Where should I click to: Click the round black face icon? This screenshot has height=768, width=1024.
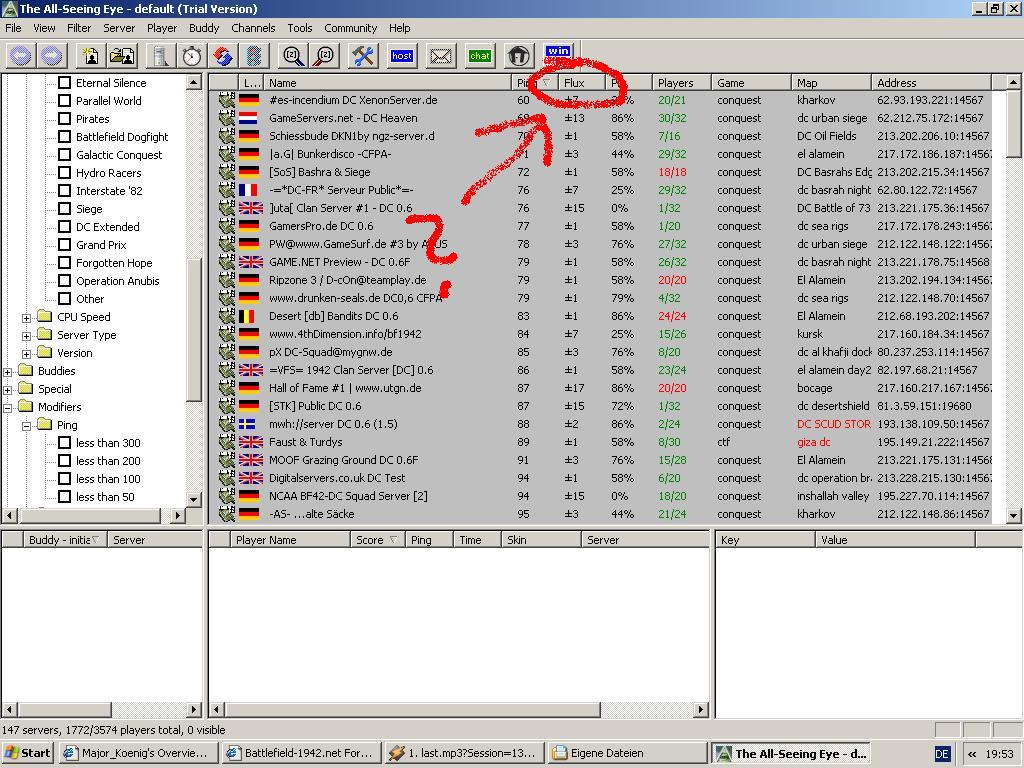tap(519, 56)
